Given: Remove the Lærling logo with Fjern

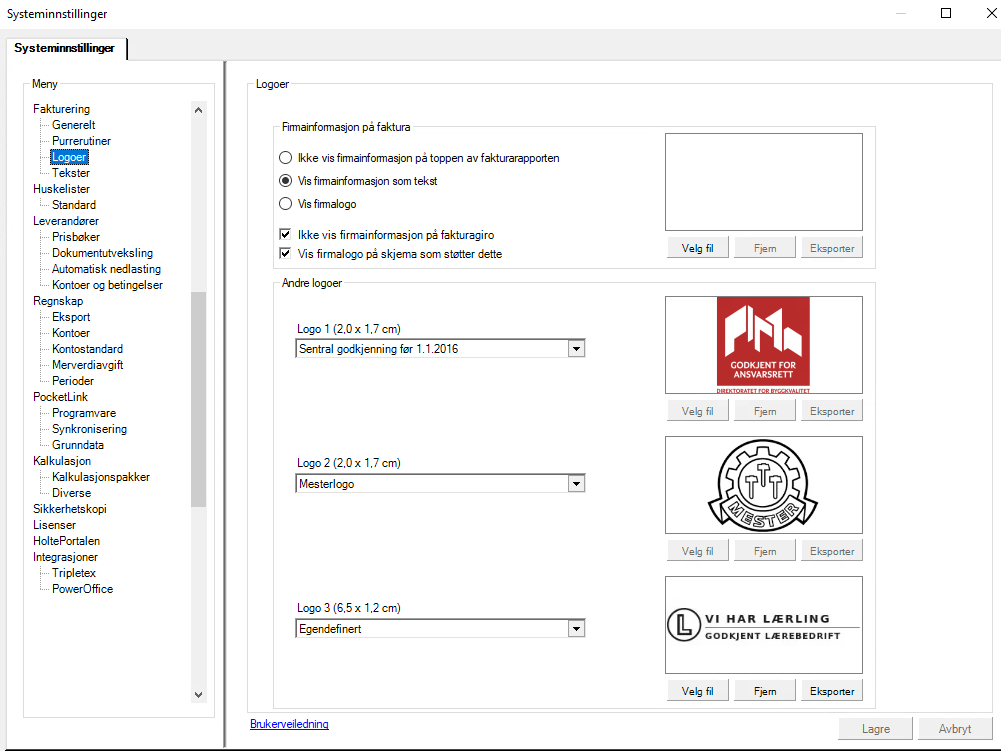Looking at the screenshot, I should coord(765,690).
